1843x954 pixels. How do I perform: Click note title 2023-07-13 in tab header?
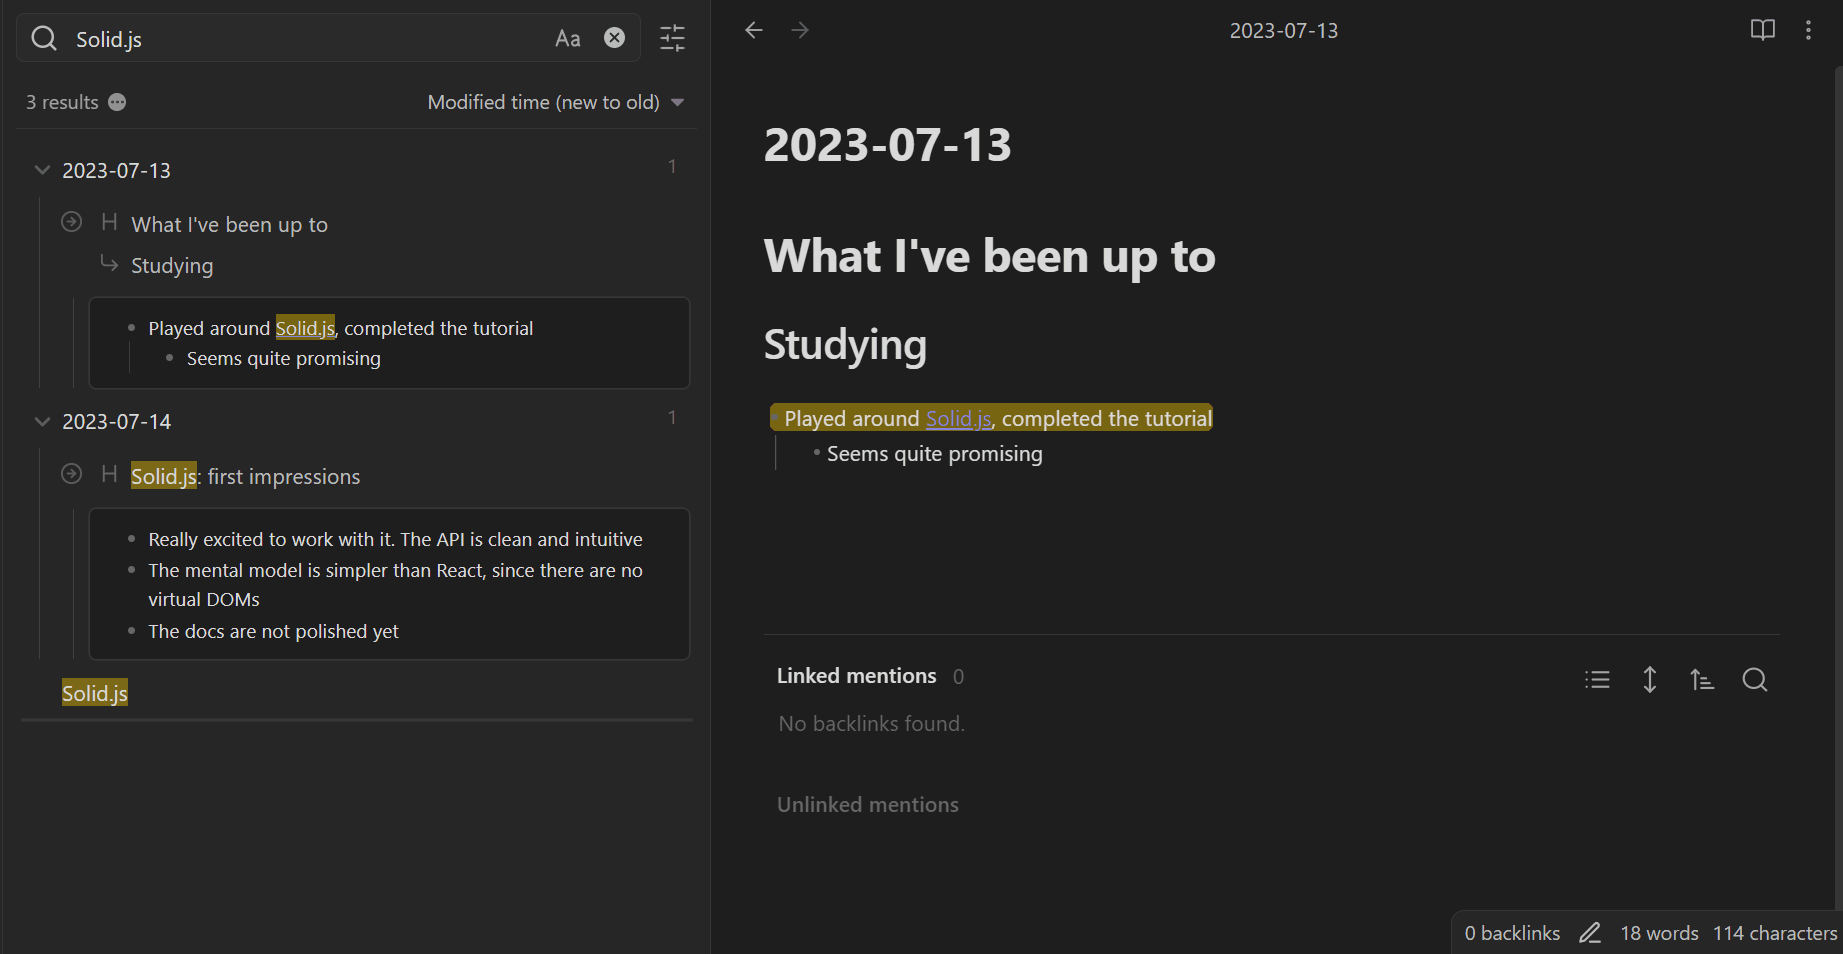(x=1284, y=31)
